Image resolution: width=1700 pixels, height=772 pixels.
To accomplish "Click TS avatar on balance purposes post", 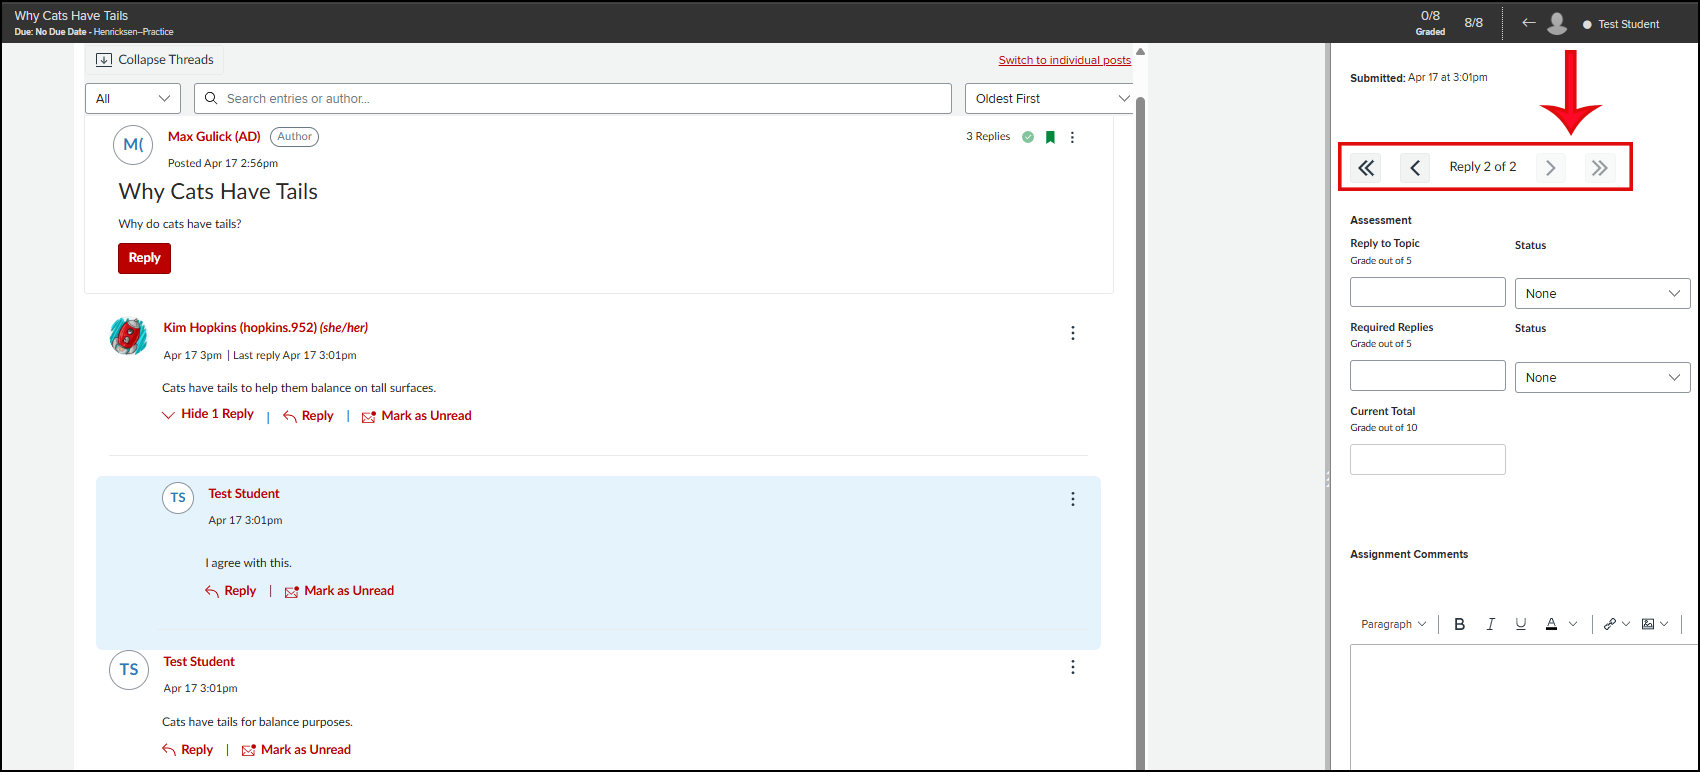I will click(129, 670).
